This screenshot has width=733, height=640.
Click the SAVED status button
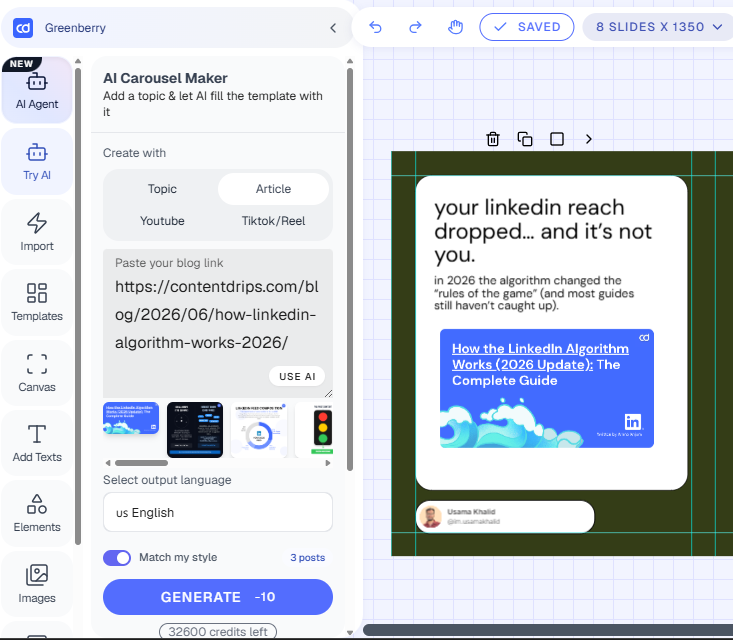tap(527, 27)
